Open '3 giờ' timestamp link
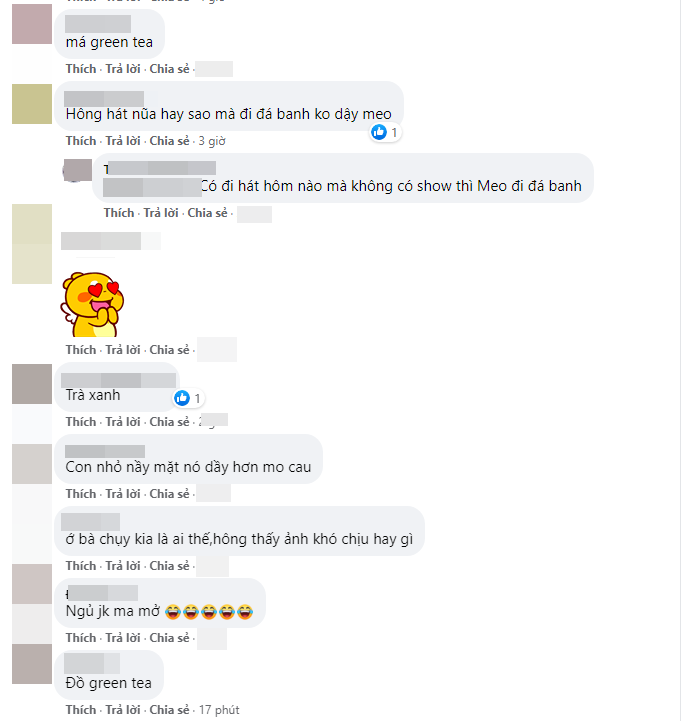This screenshot has height=721, width=681. 212,141
